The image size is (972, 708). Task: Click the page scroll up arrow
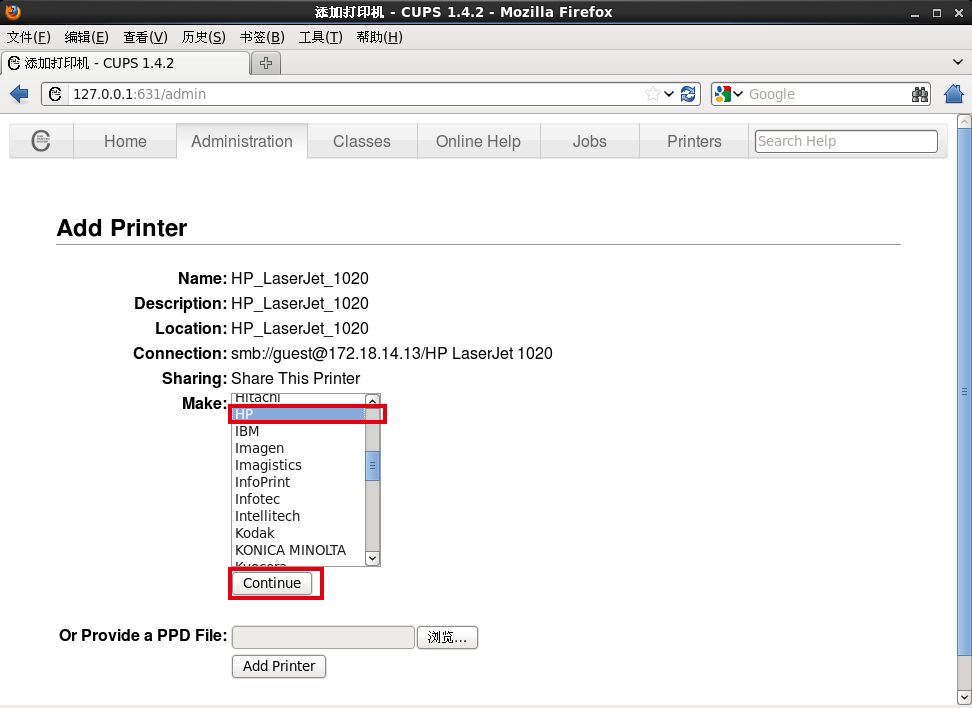[964, 122]
